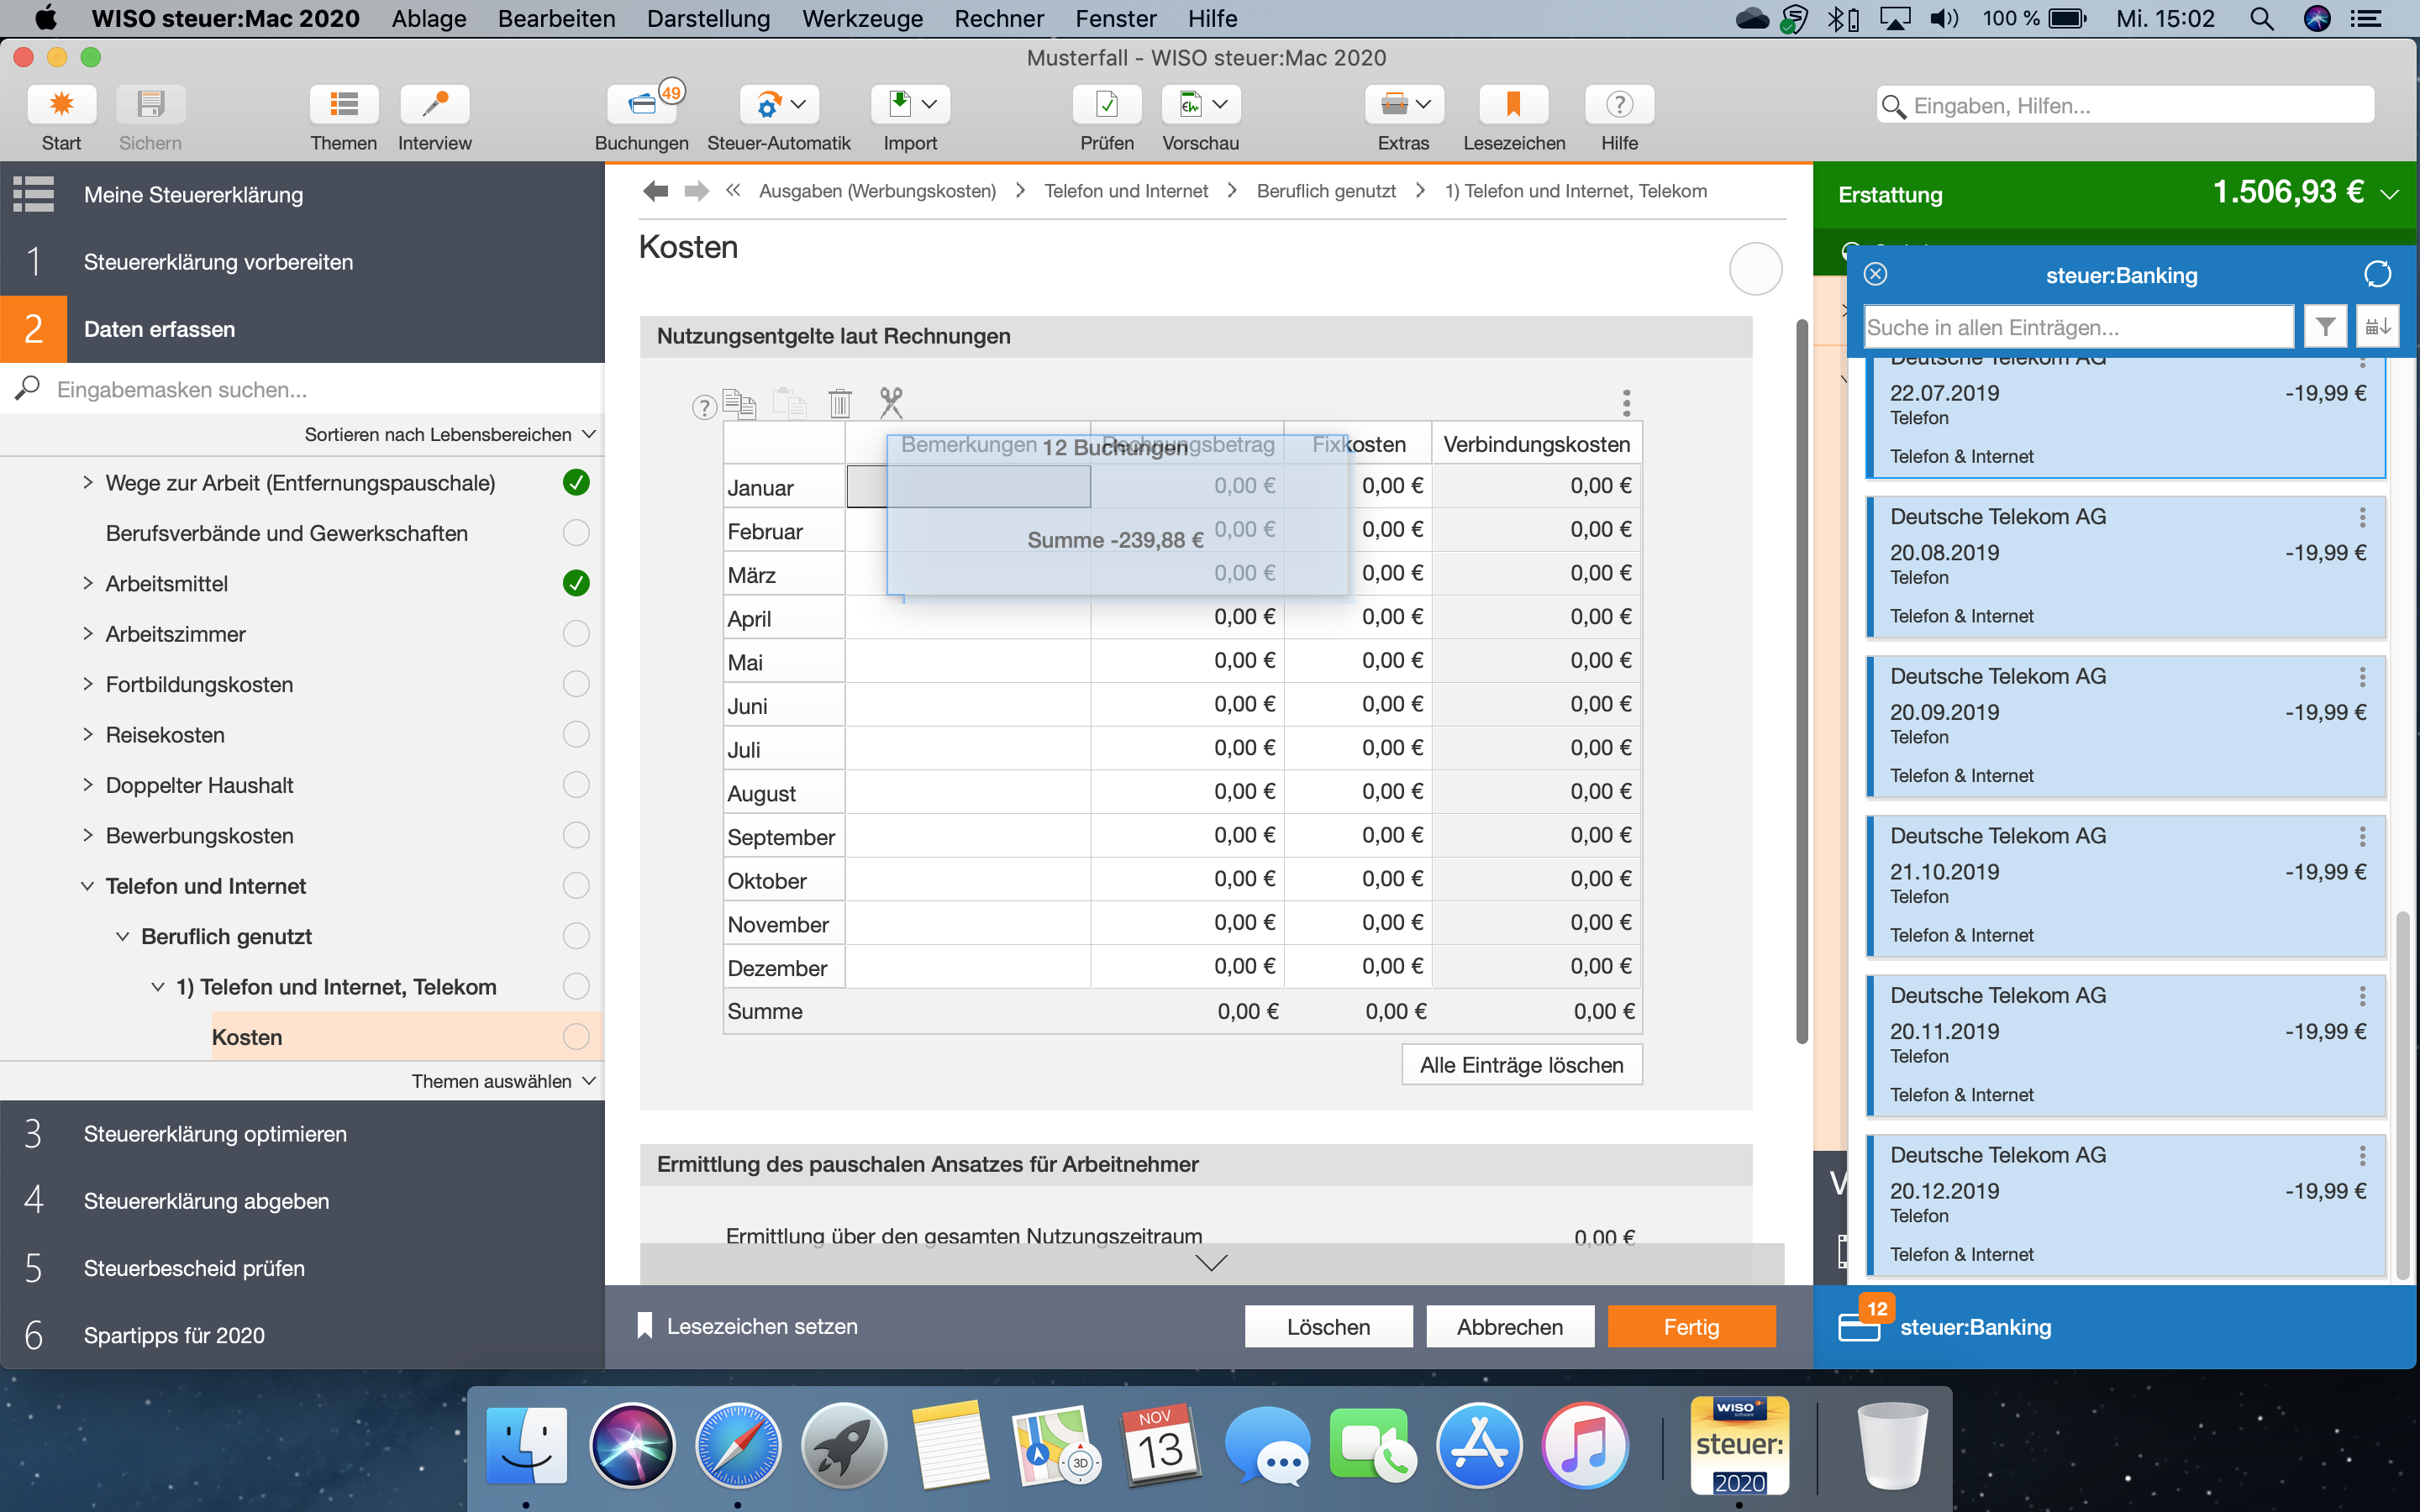Click the Alle Einträge löschen button
This screenshot has width=2420, height=1512.
click(1521, 1065)
